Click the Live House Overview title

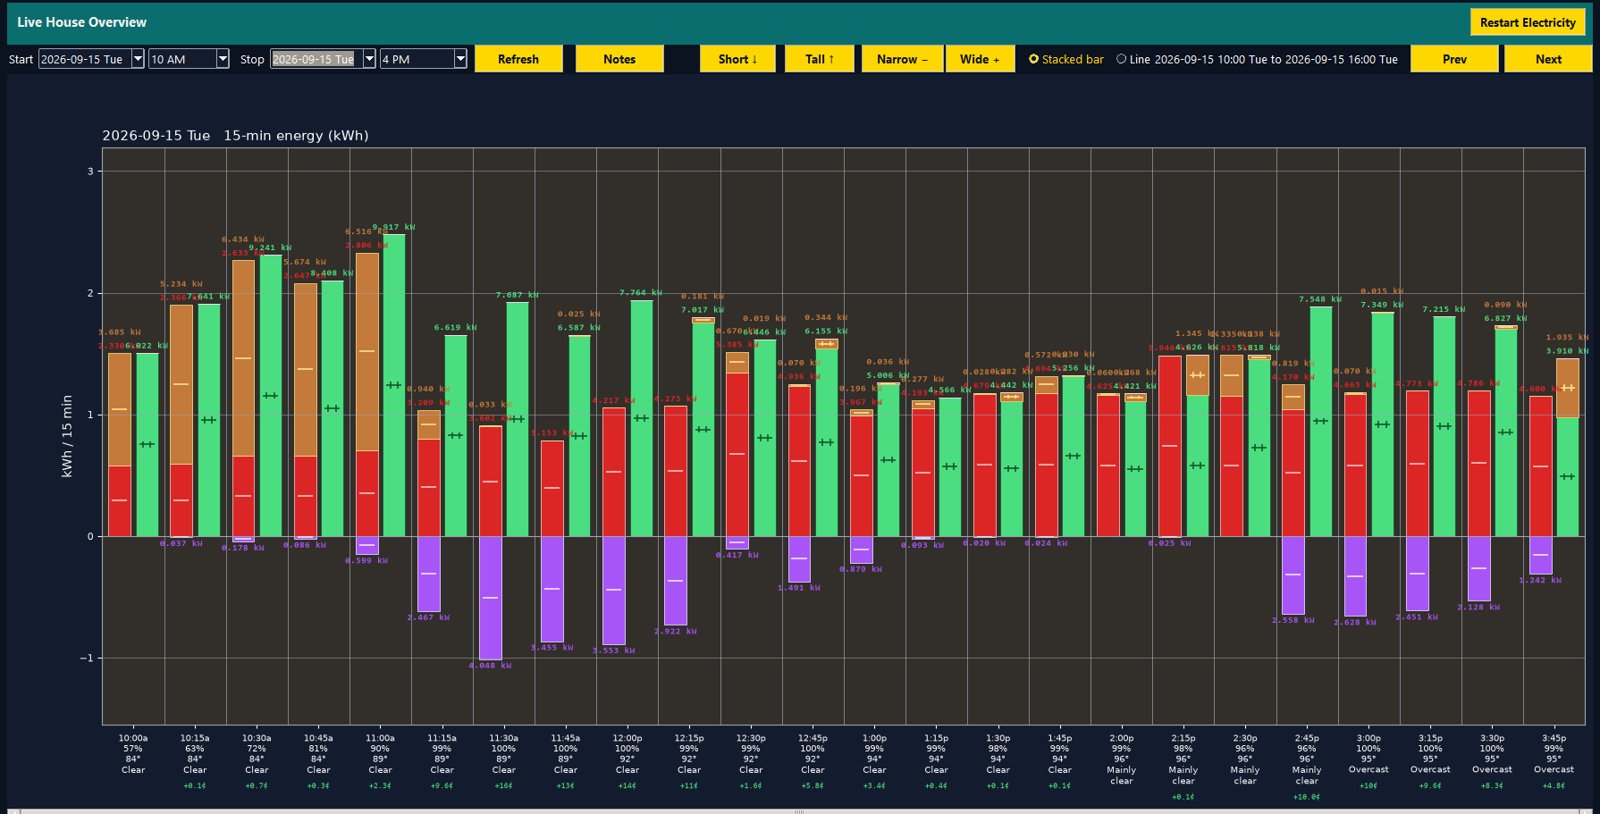[x=82, y=22]
